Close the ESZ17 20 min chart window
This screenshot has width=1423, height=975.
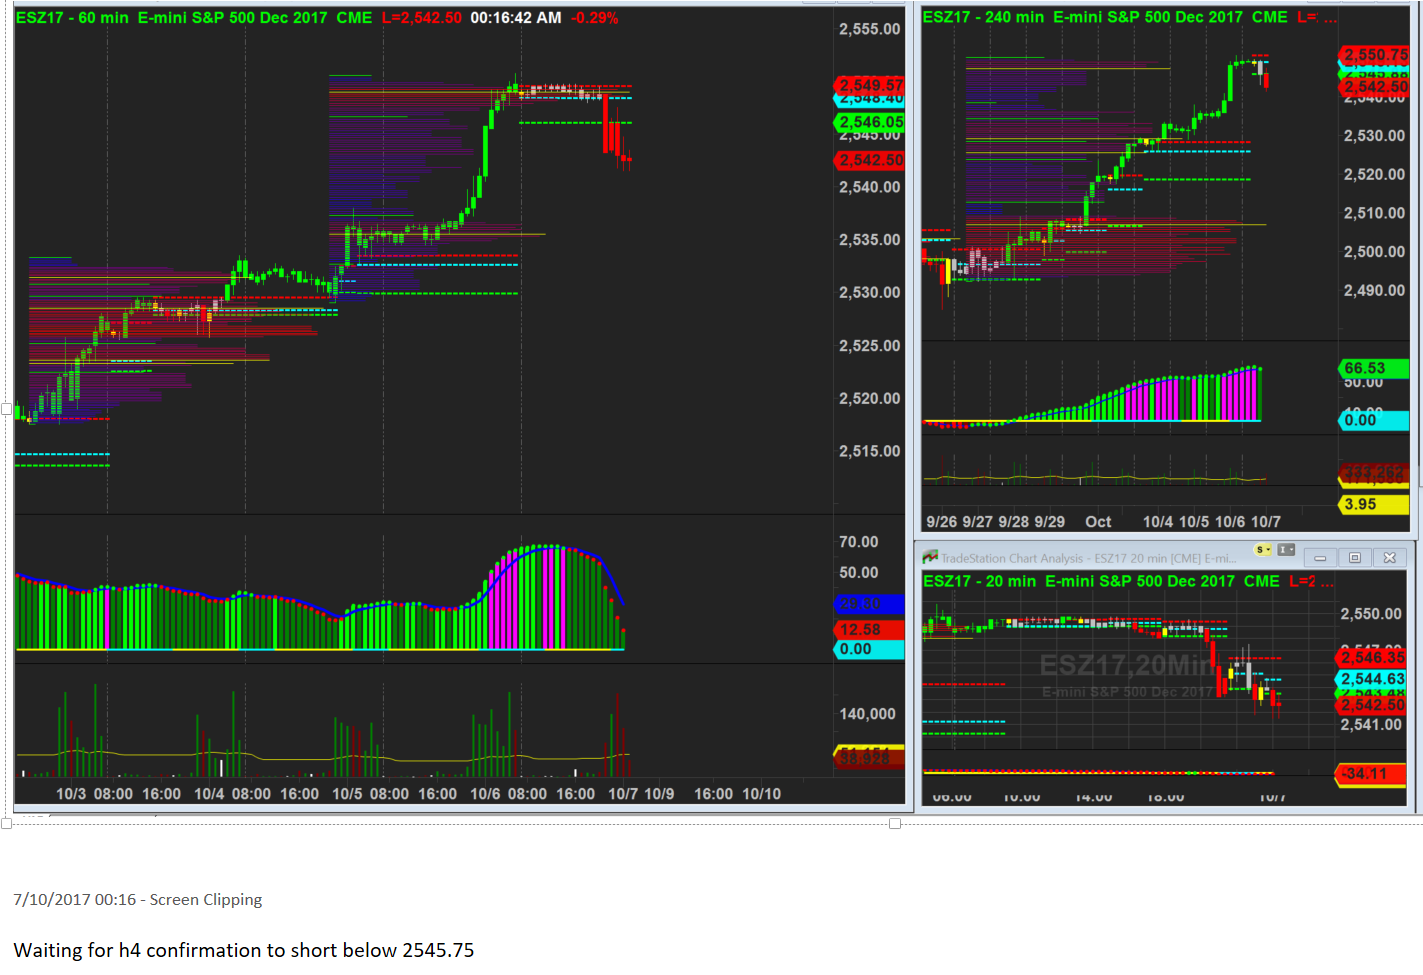click(x=1390, y=558)
